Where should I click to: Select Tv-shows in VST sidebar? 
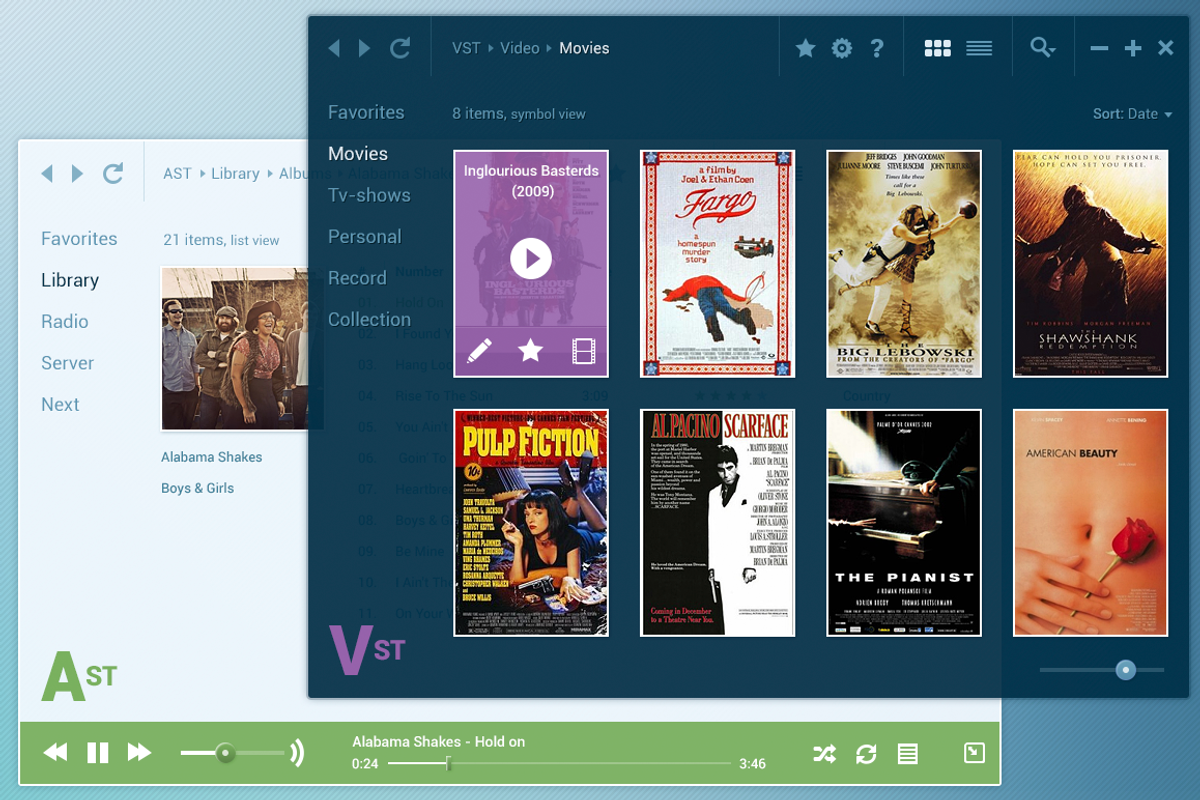[x=369, y=195]
